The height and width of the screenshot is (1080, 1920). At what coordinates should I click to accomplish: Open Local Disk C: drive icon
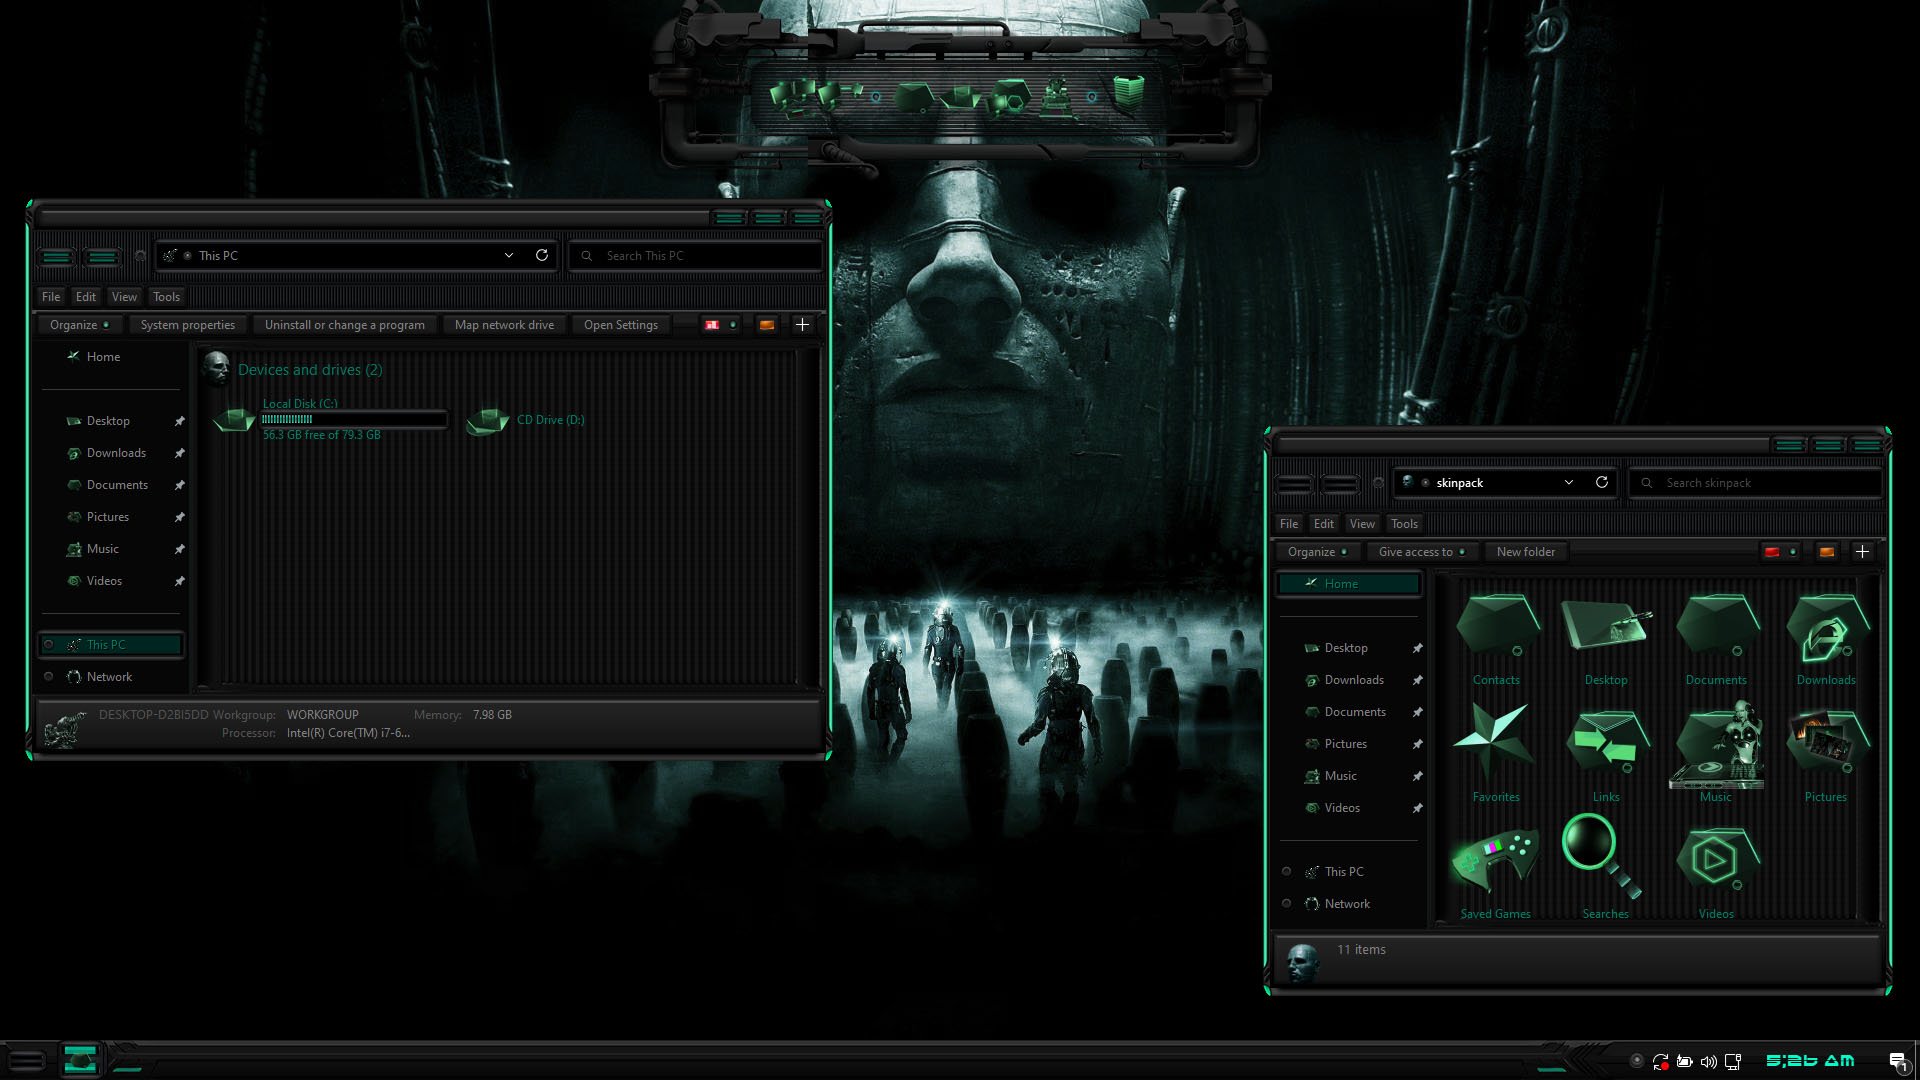(233, 418)
